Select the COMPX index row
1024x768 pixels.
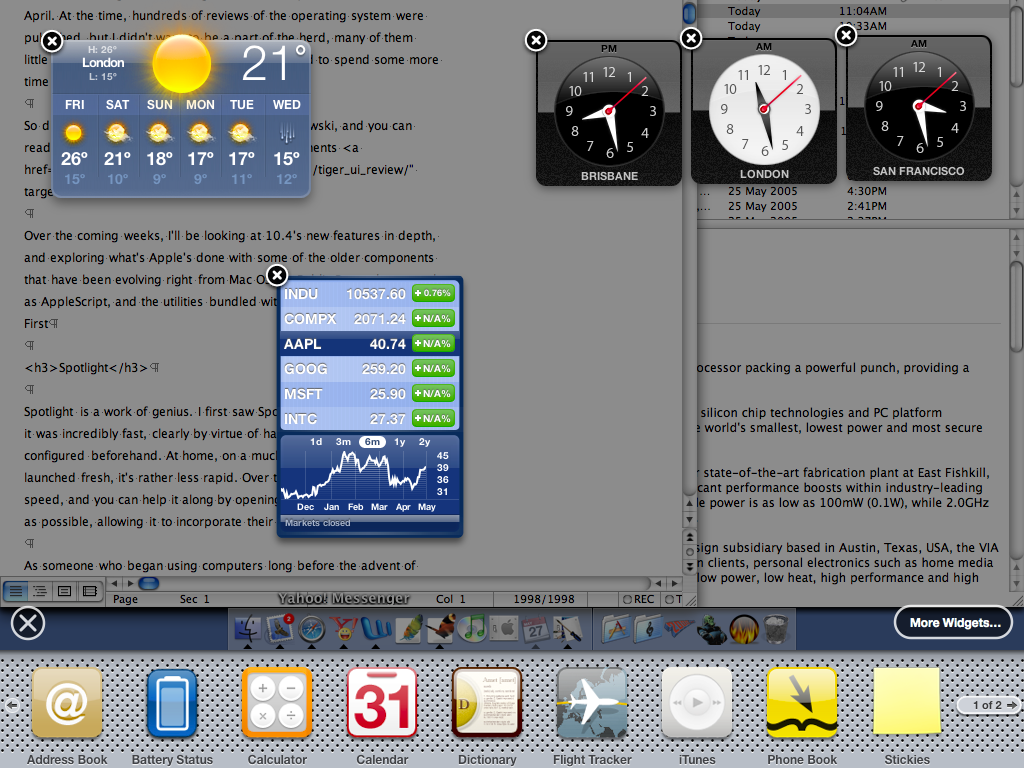click(x=370, y=319)
